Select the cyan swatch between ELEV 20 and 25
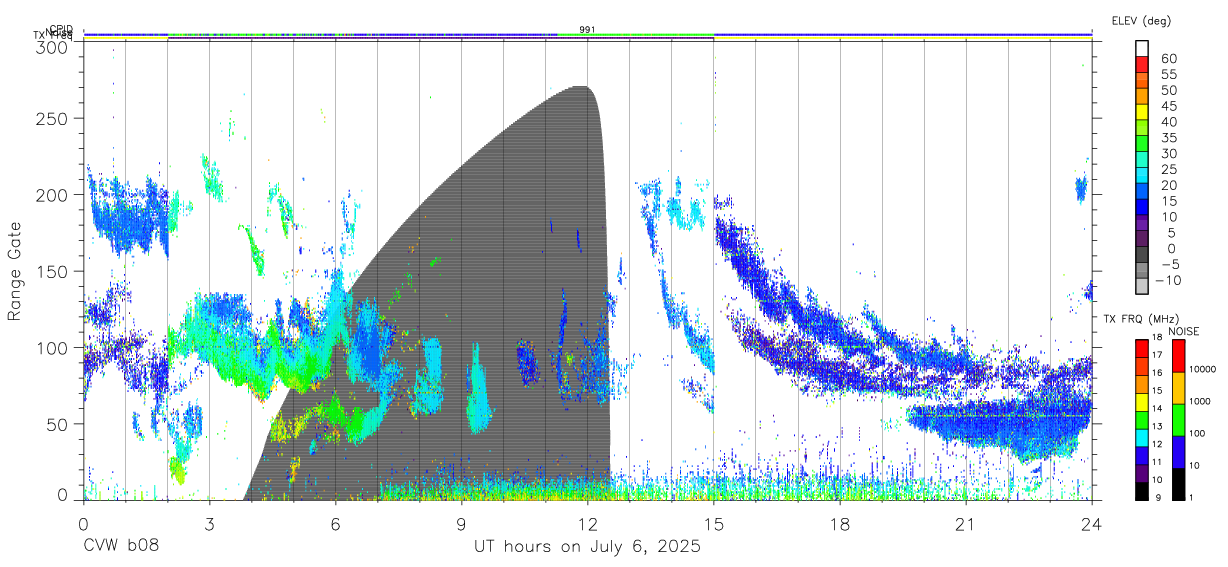This screenshot has width=1228, height=567. [1142, 177]
